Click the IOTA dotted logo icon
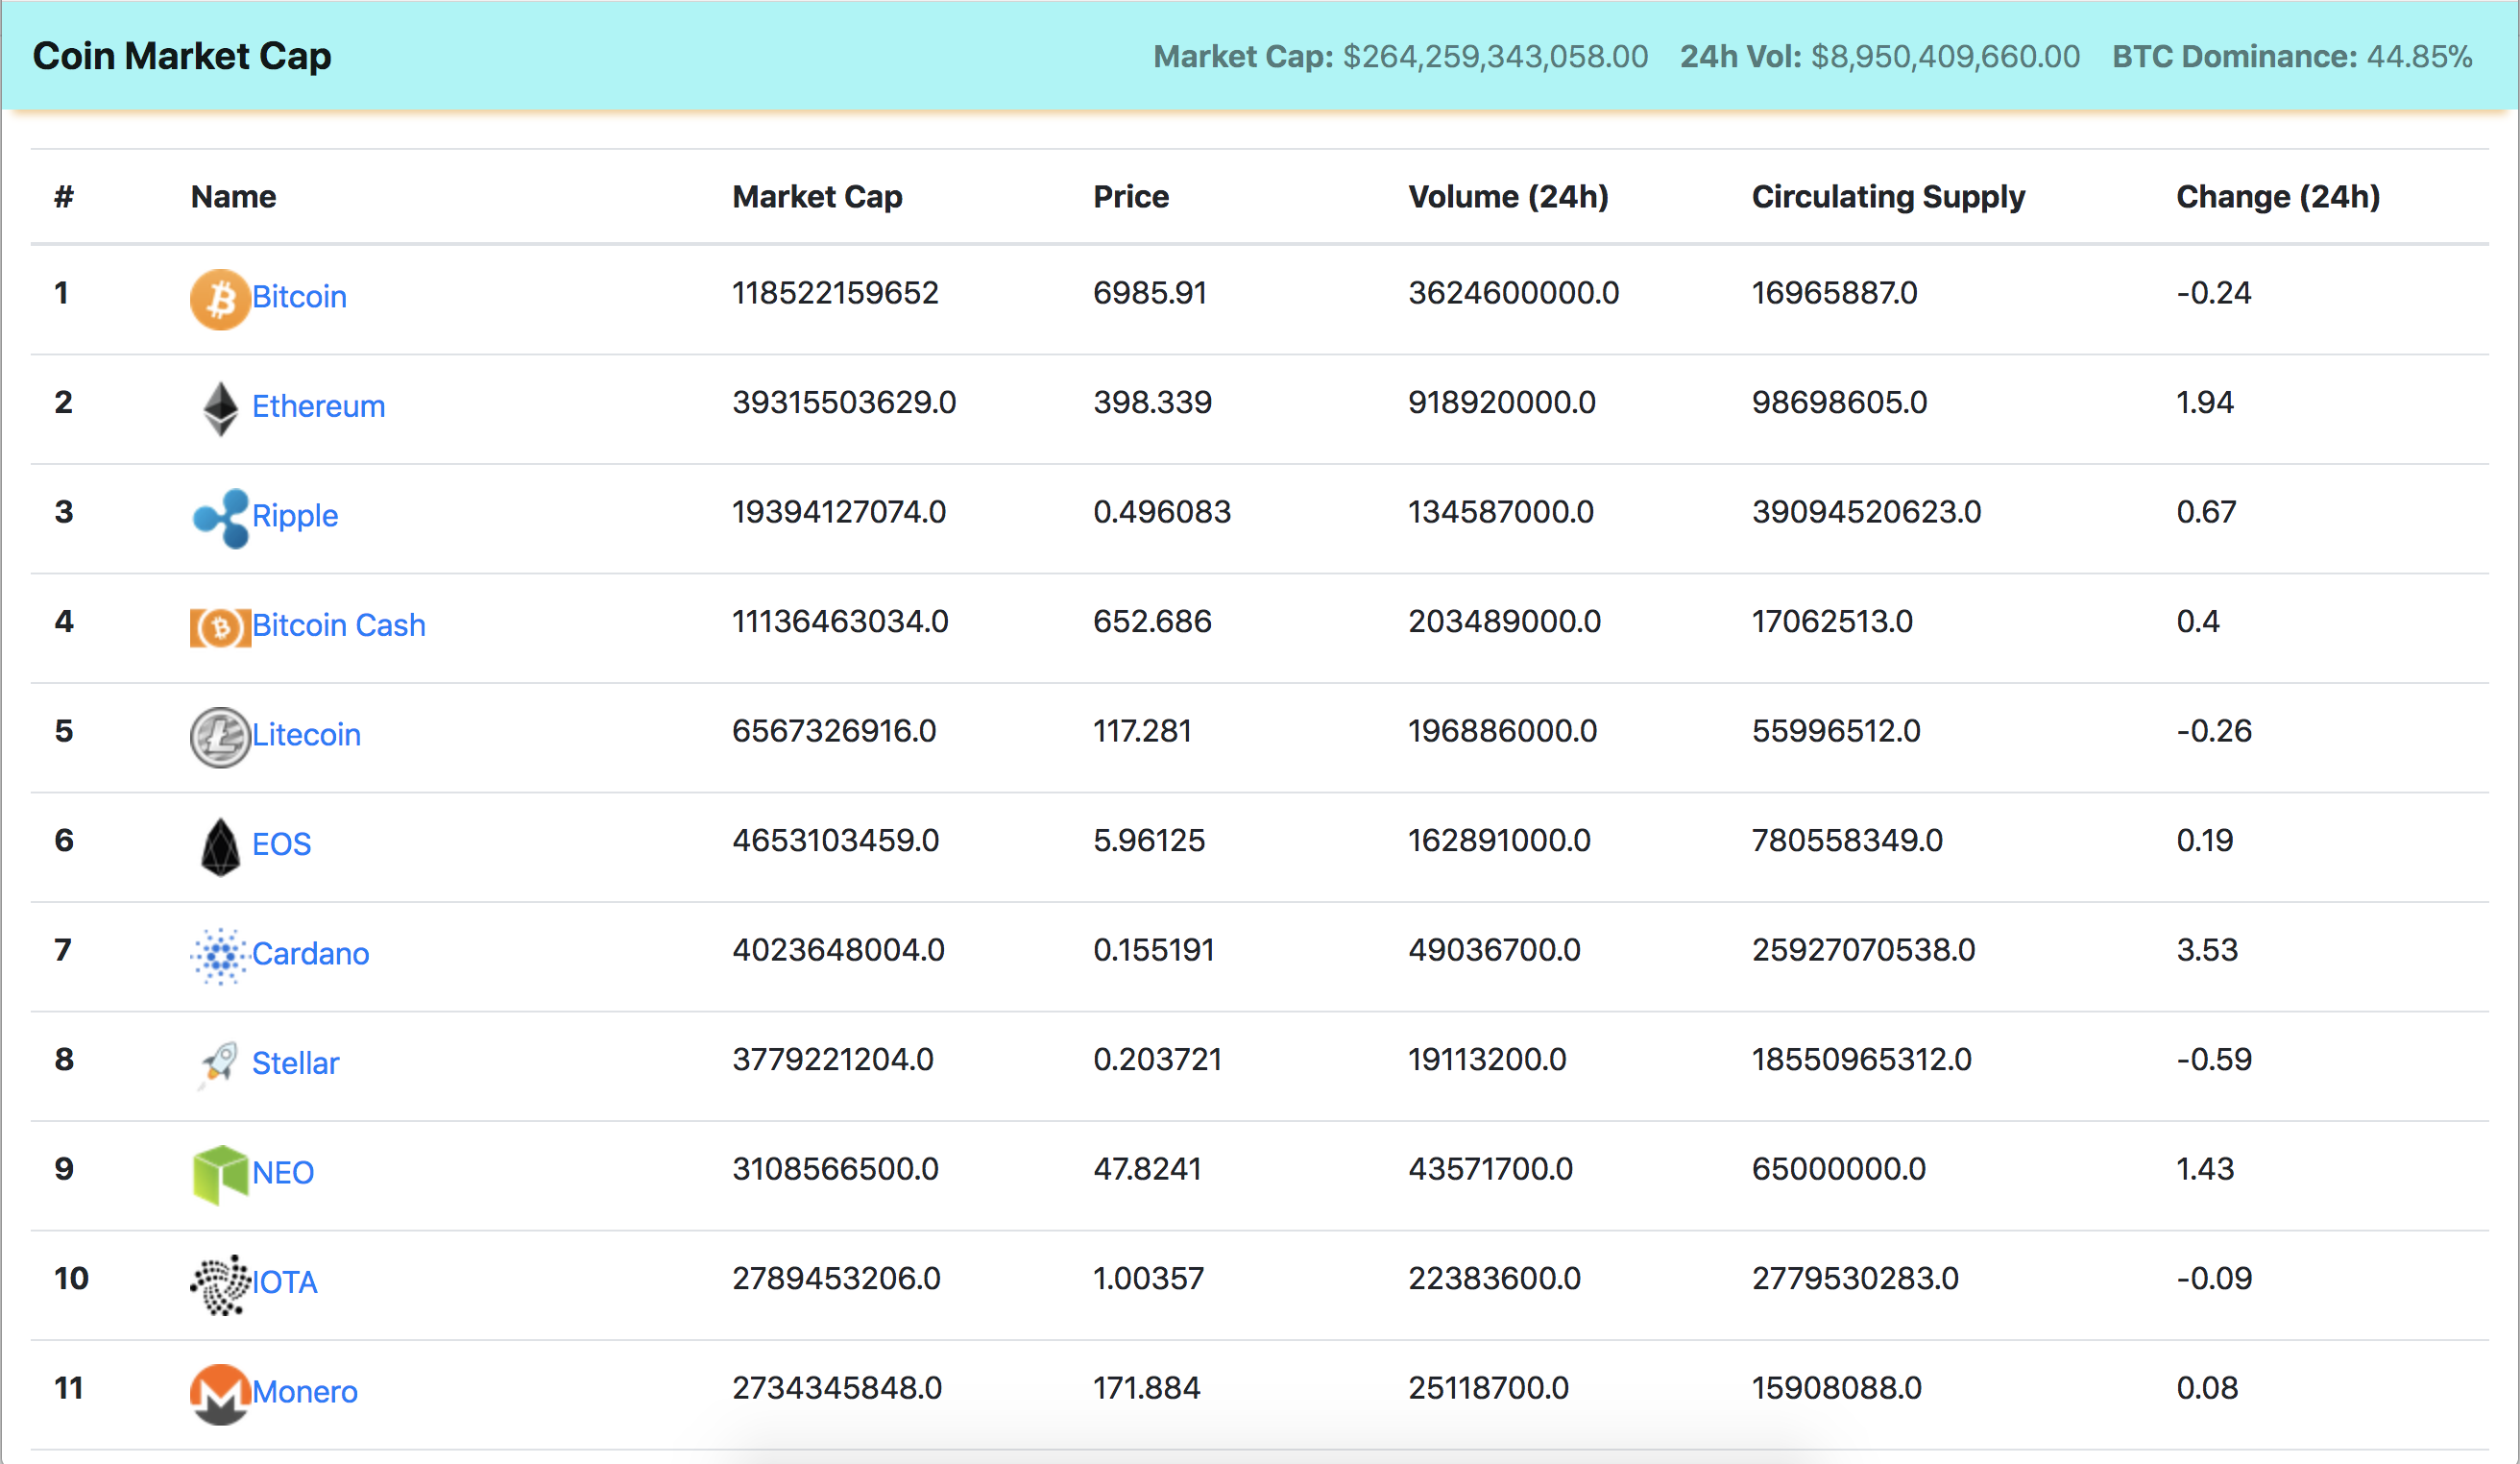2520x1464 pixels. [220, 1284]
